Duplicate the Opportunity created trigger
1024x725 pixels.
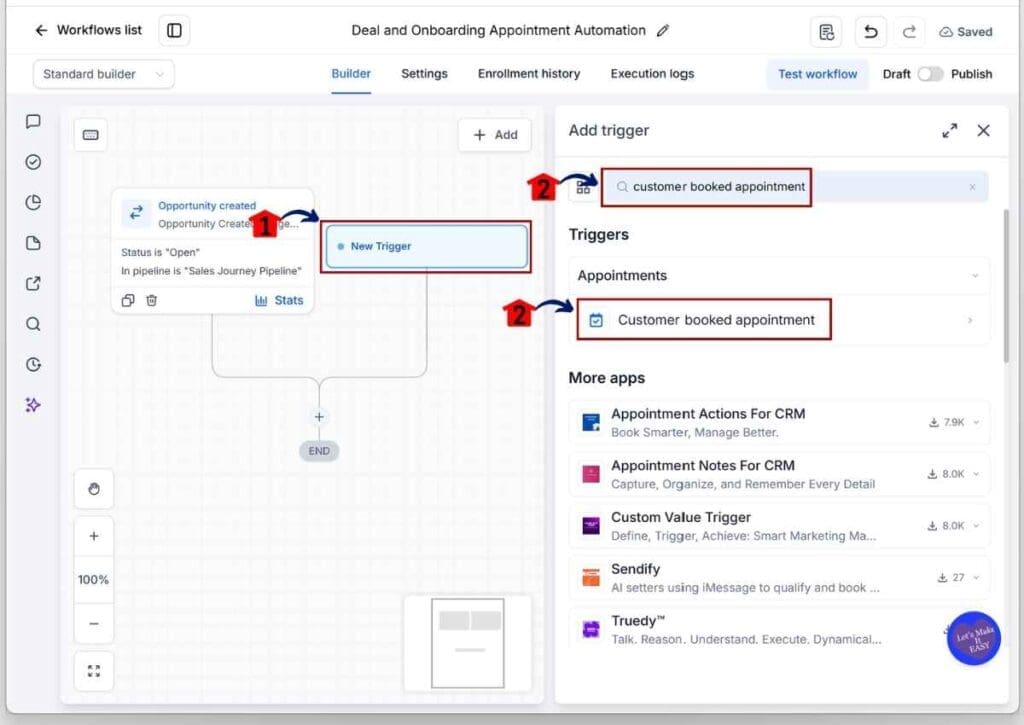point(128,300)
